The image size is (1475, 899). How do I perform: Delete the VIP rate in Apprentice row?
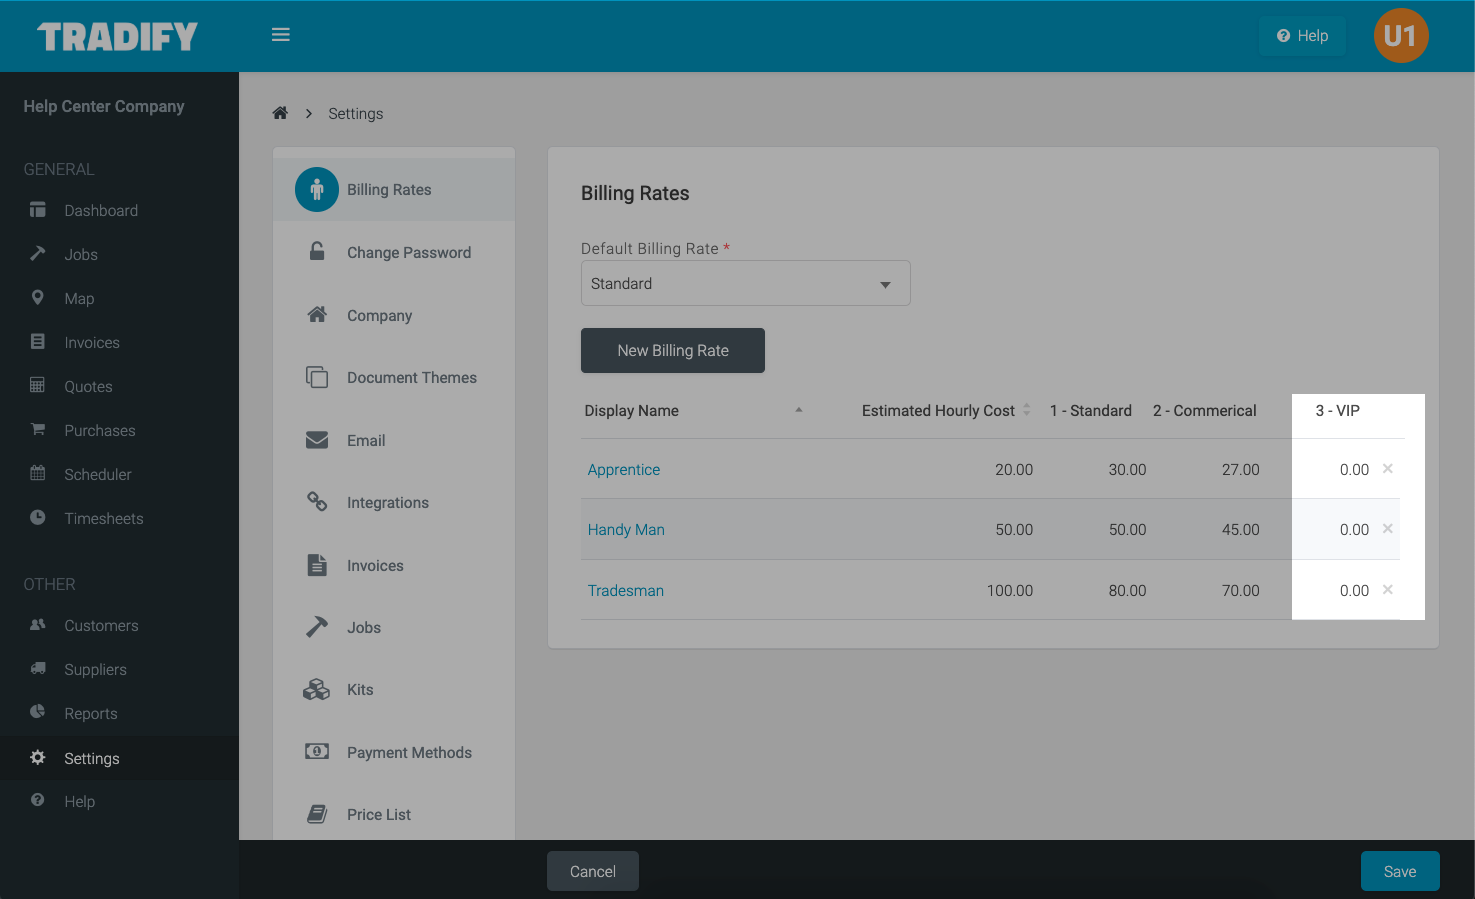[1388, 468]
